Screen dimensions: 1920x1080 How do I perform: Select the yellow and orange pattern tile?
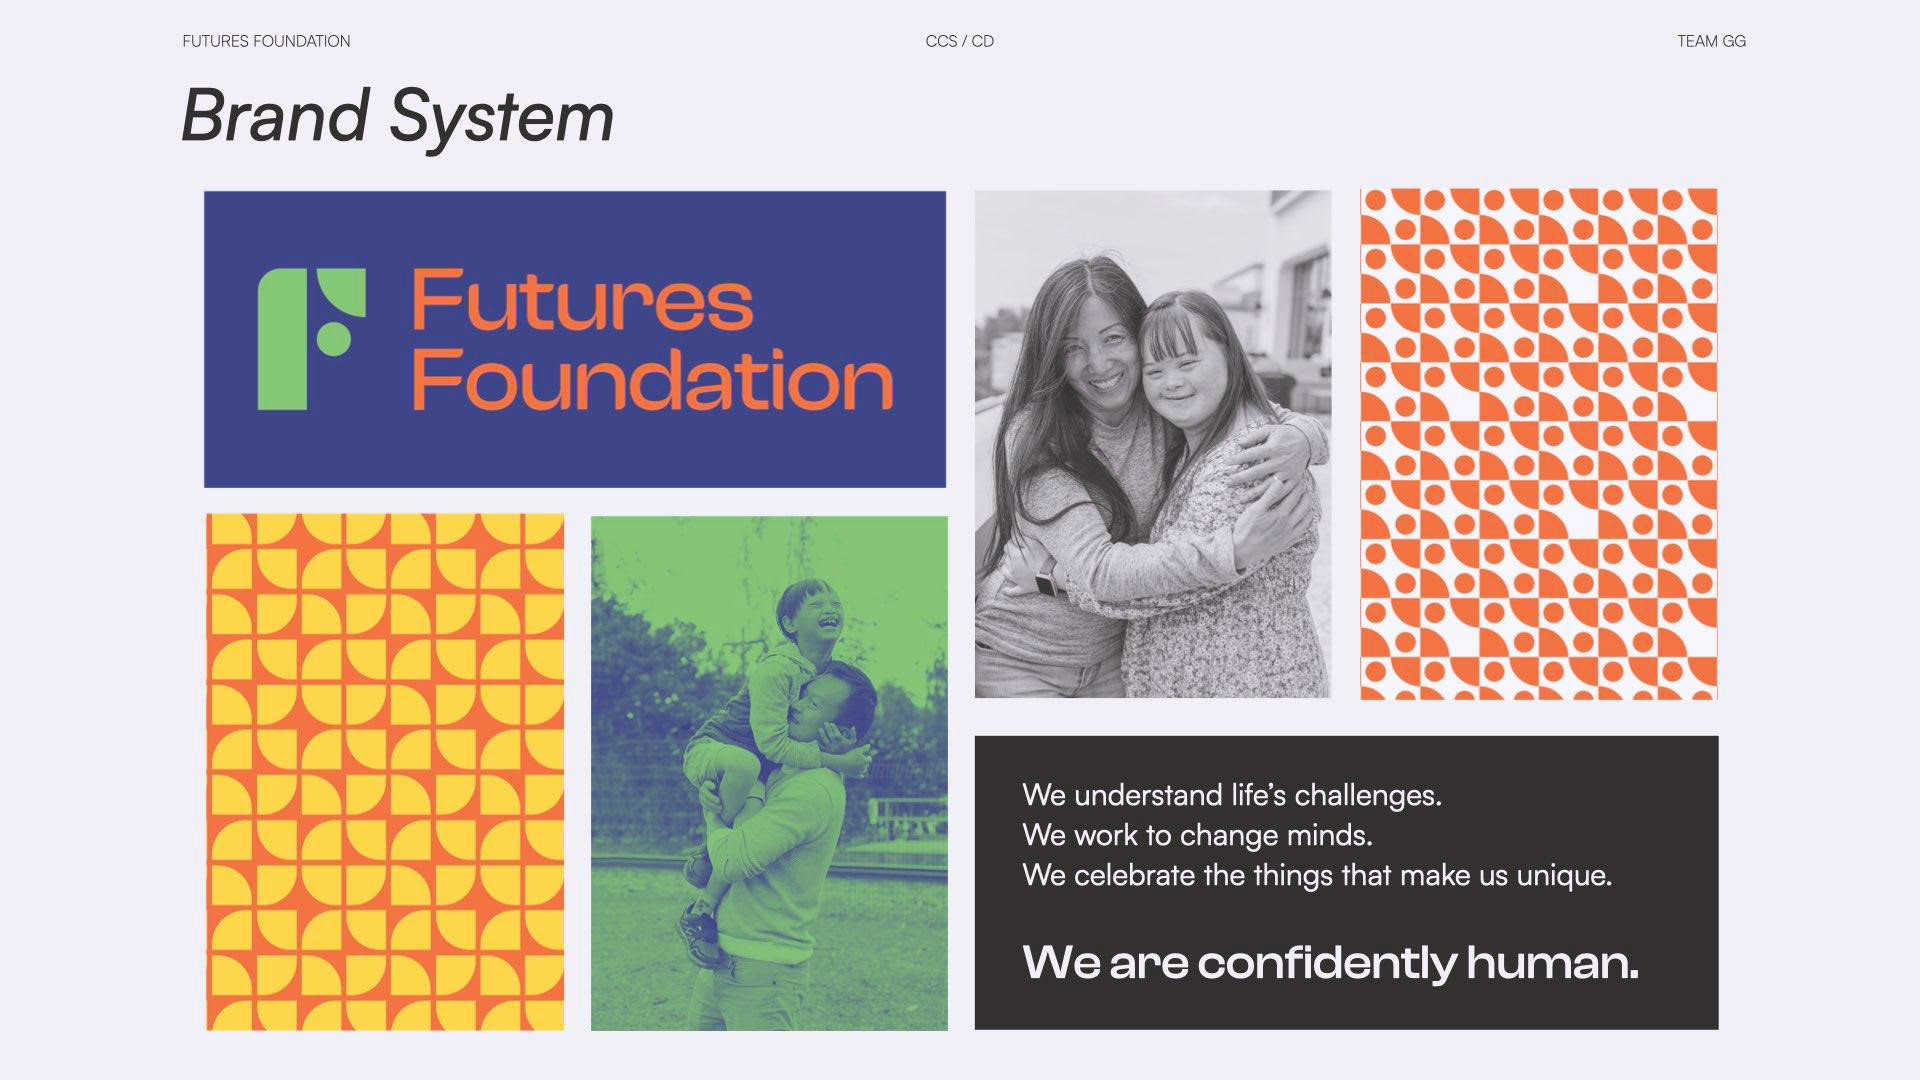[x=385, y=772]
